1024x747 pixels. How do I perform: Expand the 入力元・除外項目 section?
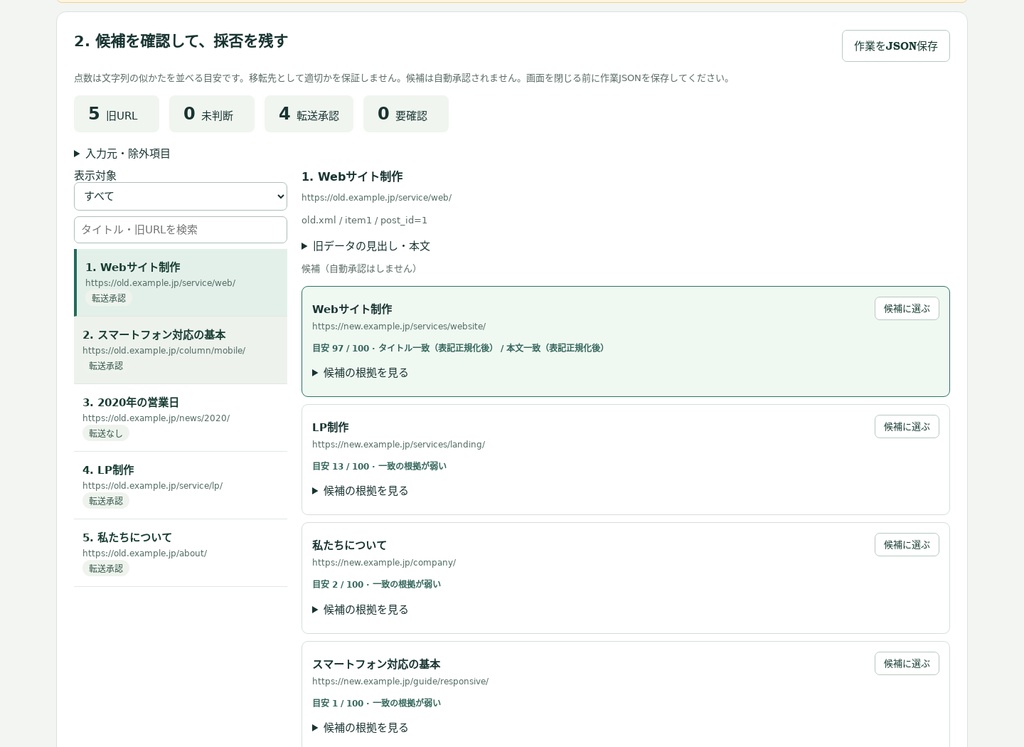[x=122, y=153]
